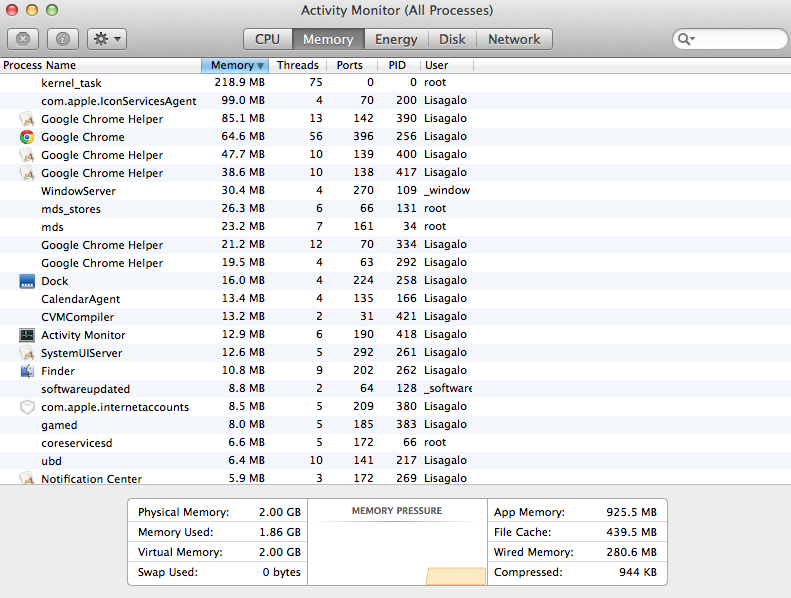
Task: Click the App Memory 925.5 MB value
Action: pyautogui.click(x=632, y=512)
